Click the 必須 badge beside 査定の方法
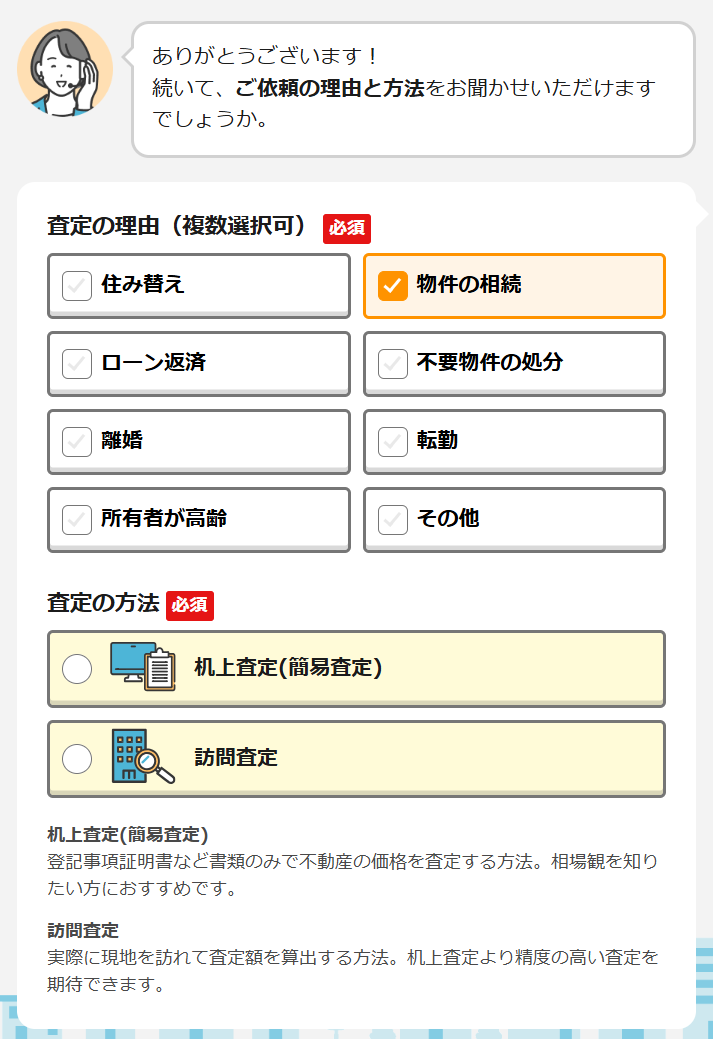Screen dimensions: 713x1039 (x=190, y=604)
